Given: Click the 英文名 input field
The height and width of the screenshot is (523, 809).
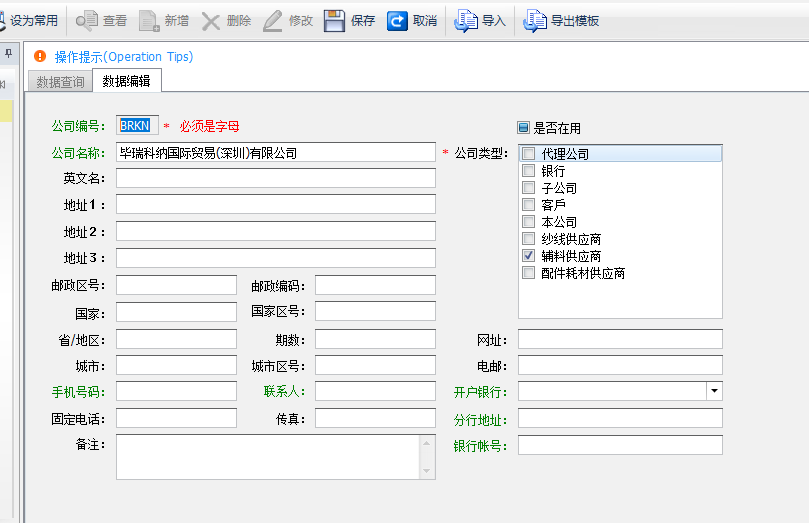Looking at the screenshot, I should (276, 178).
